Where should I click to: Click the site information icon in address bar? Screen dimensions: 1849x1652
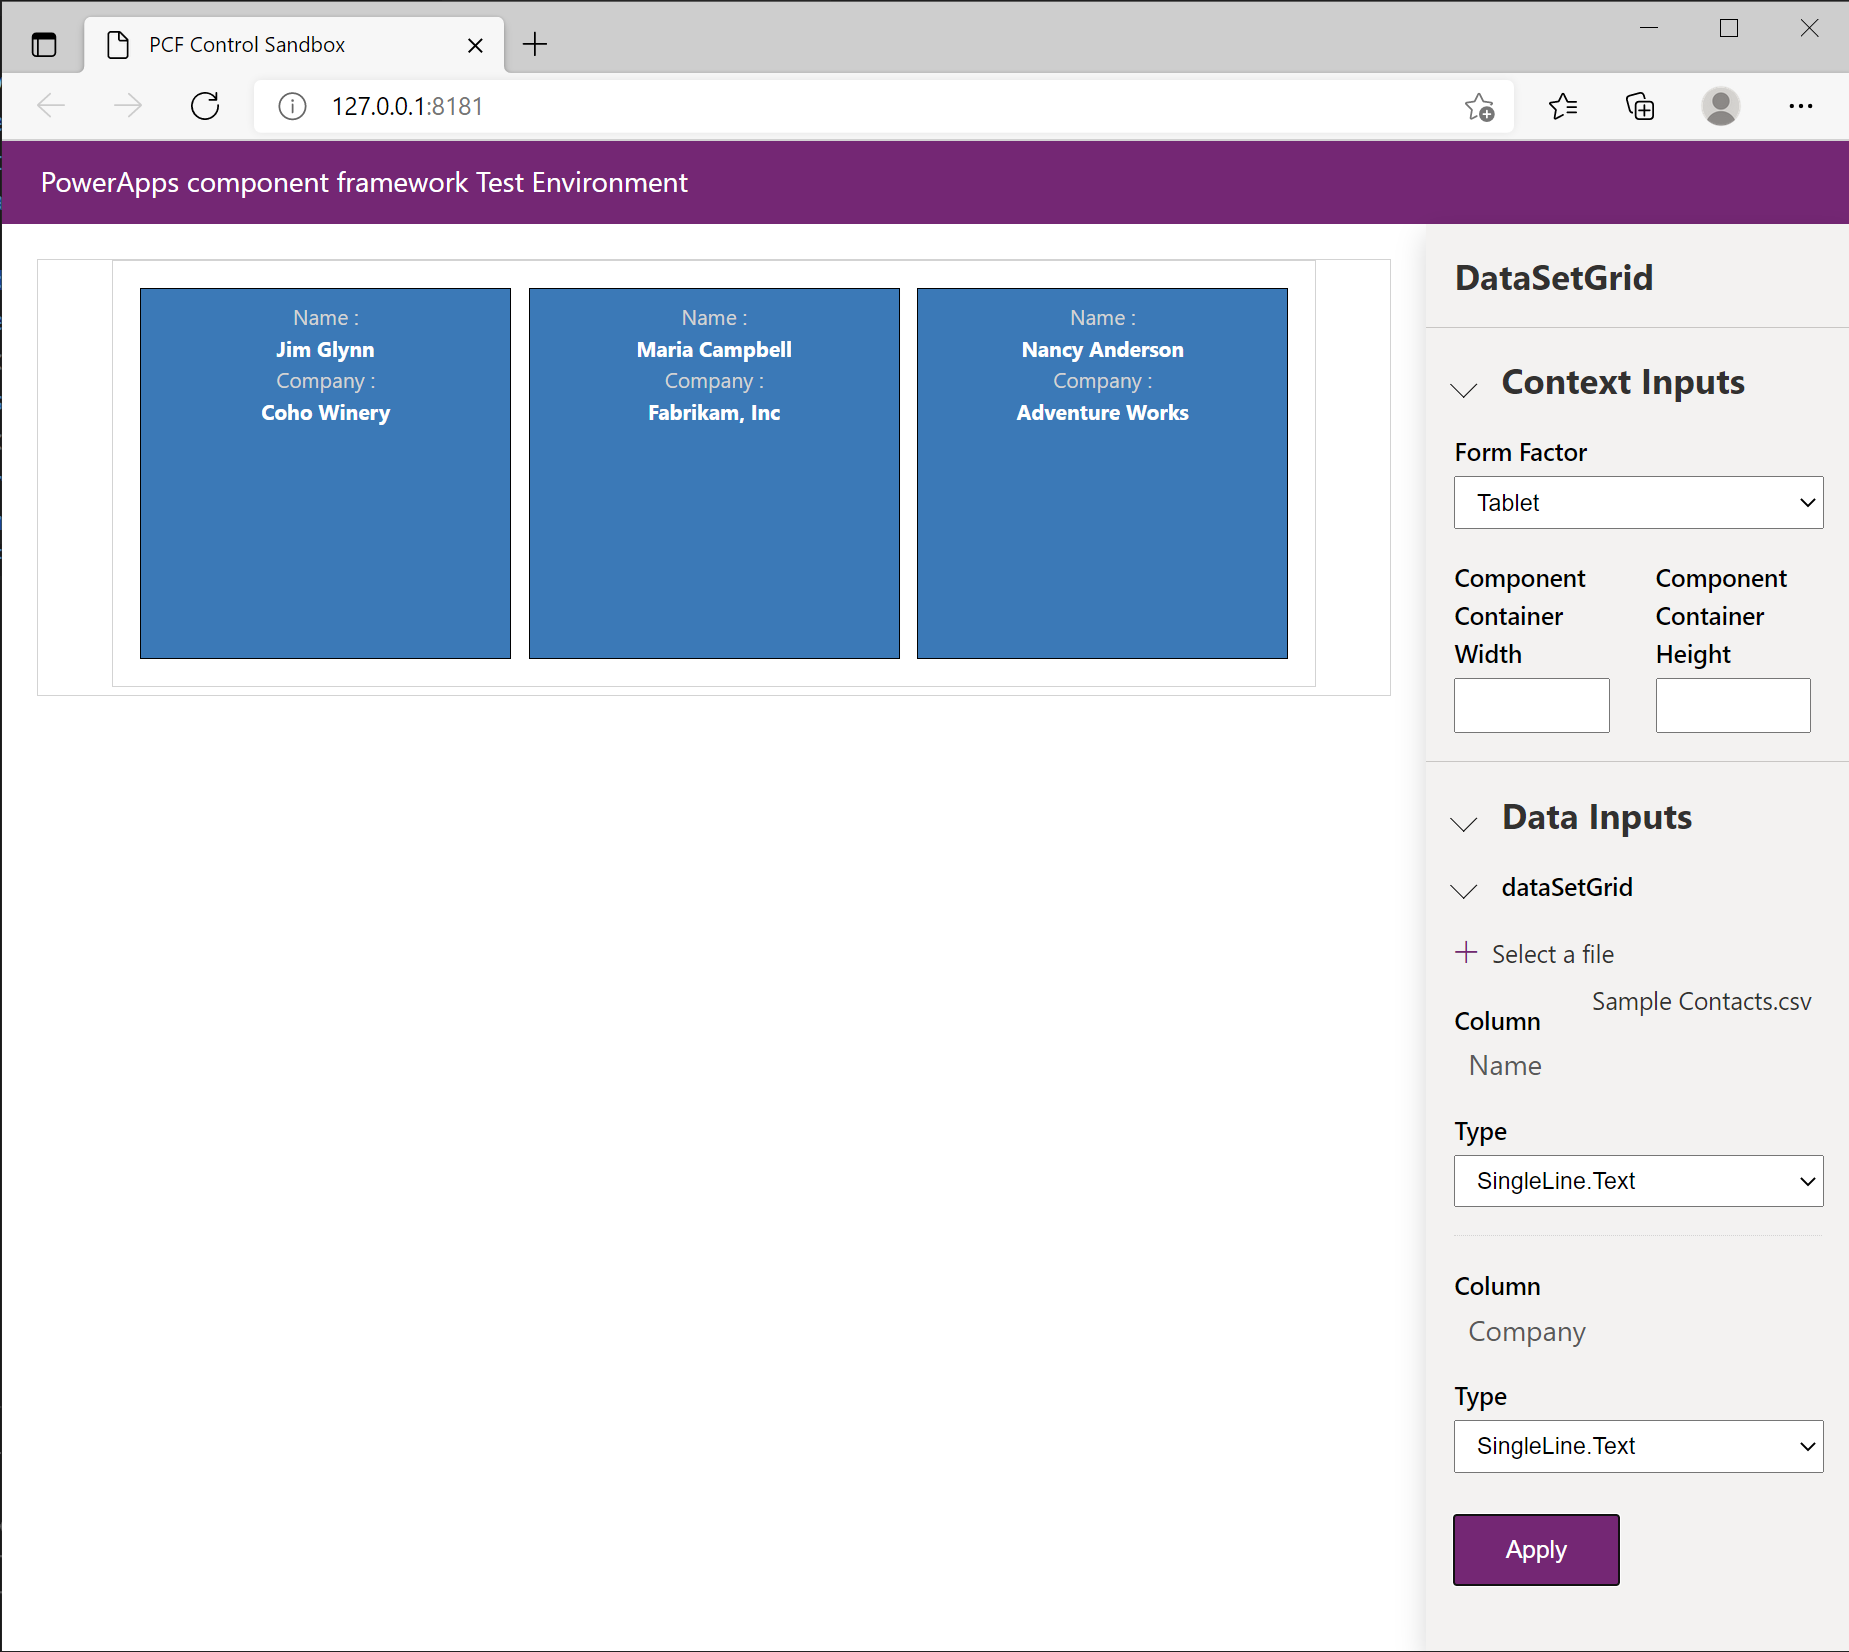[x=292, y=106]
